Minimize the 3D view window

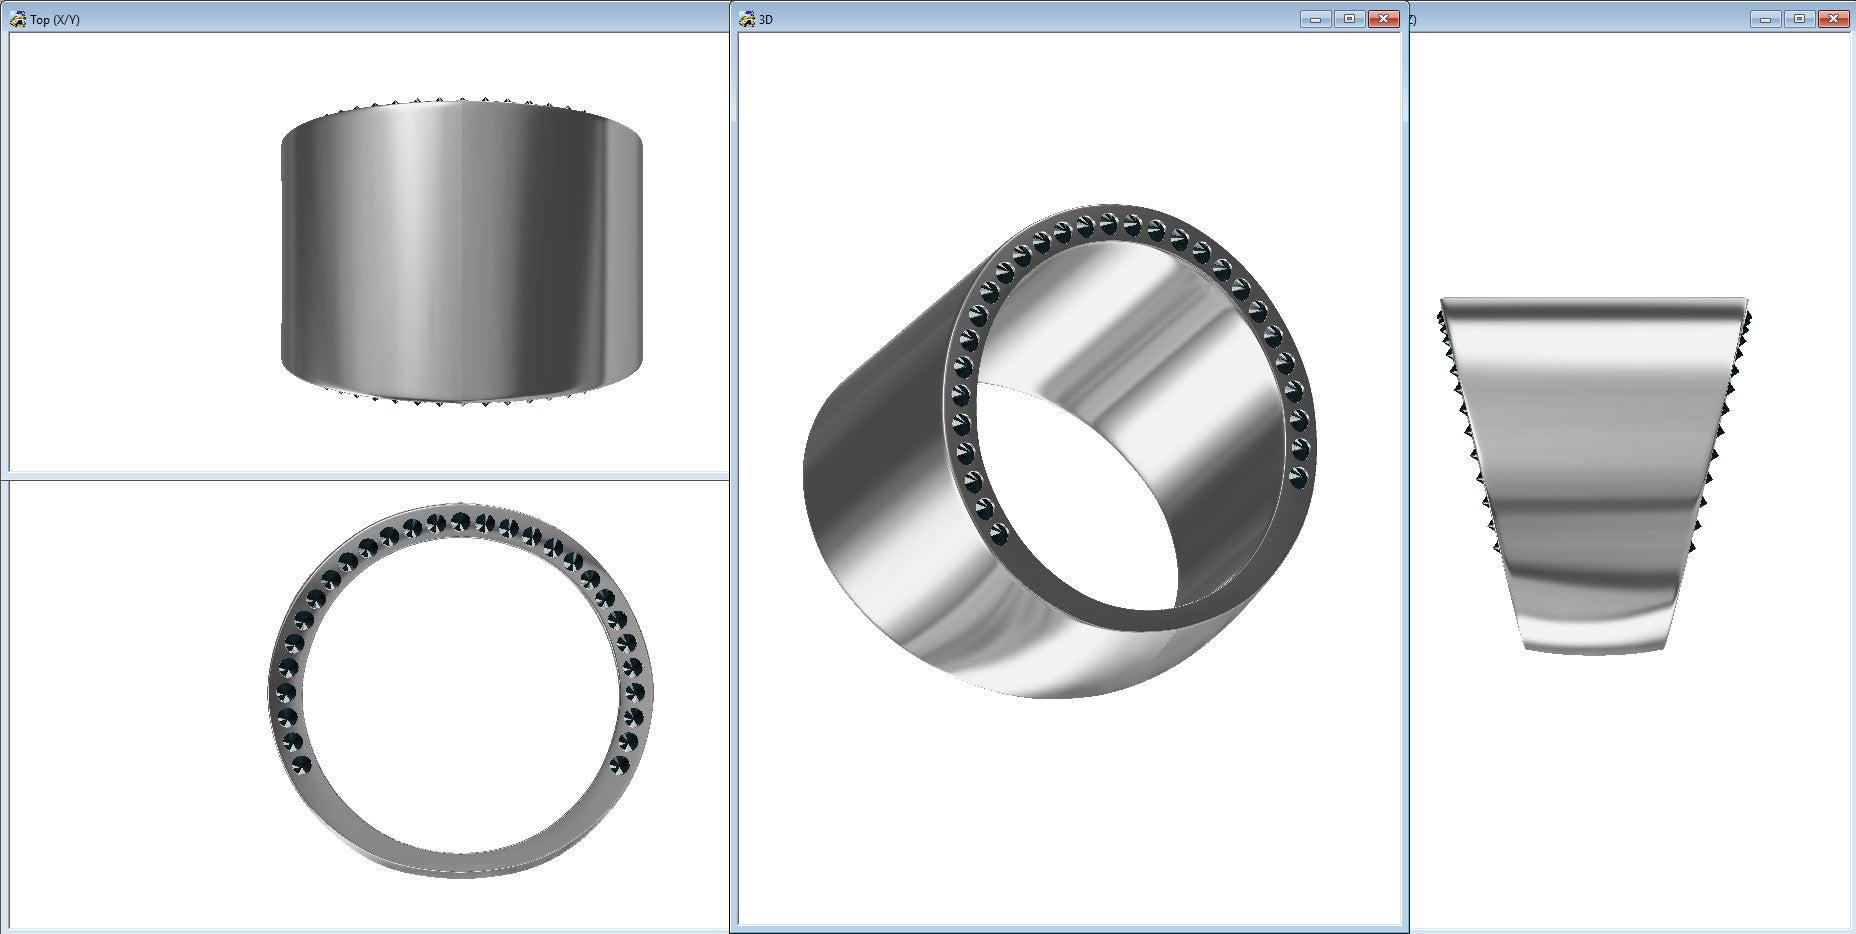1315,19
